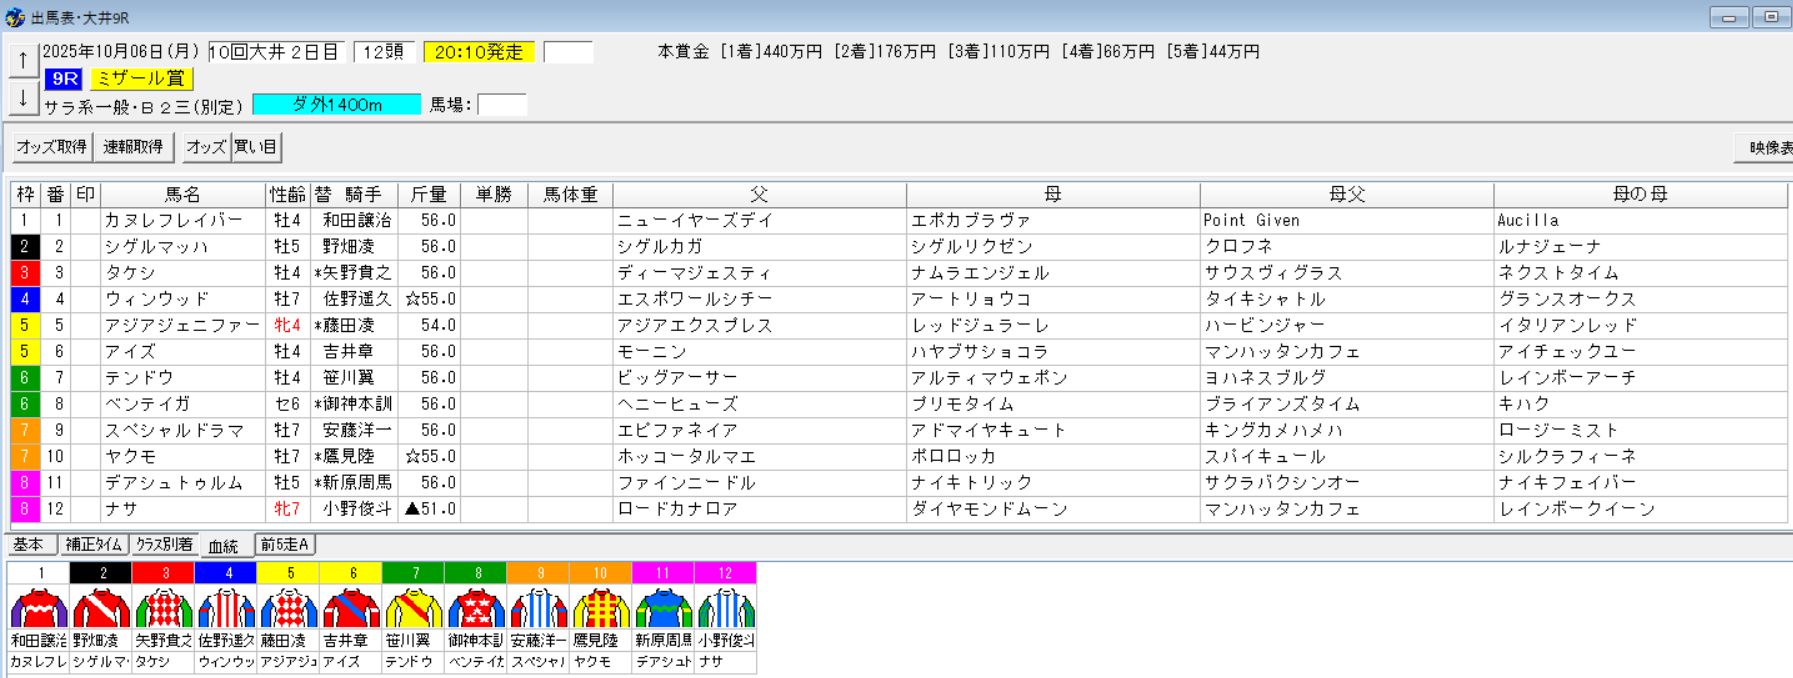Viewport: 1793px width, 678px height.
Task: Go to next race with down arrow
Action: [x=23, y=98]
